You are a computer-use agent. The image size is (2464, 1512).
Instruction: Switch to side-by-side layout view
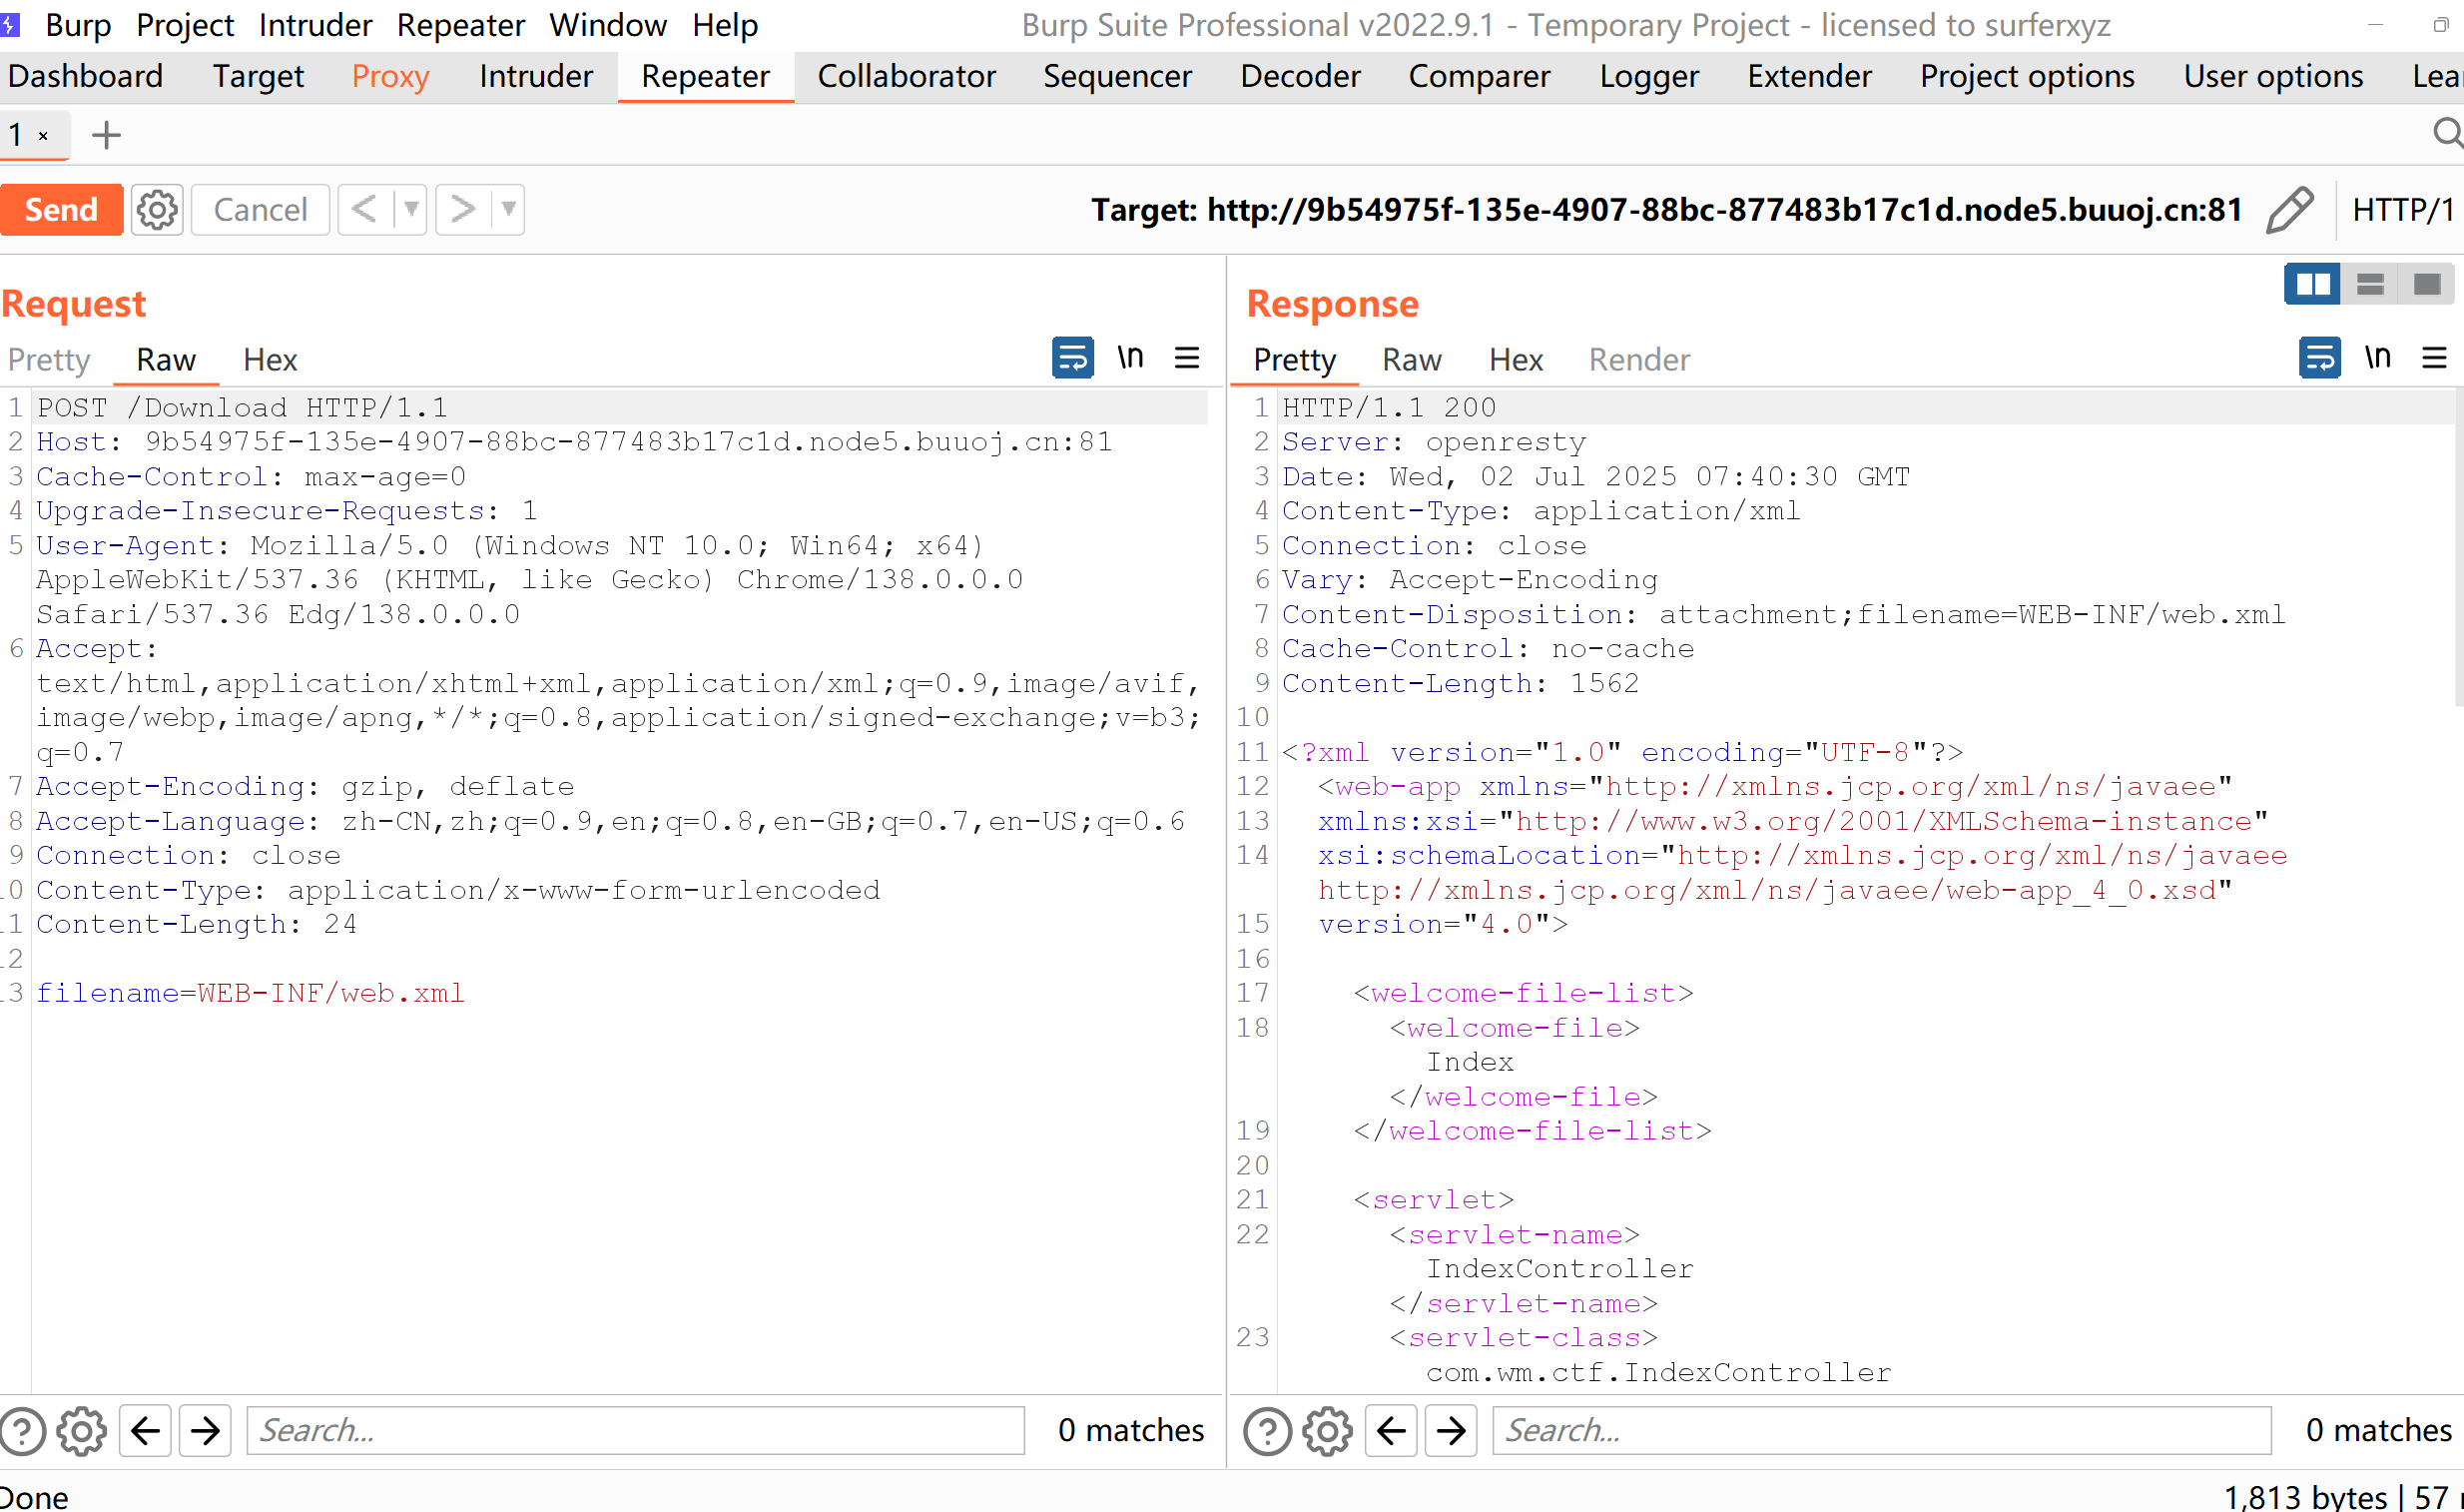click(2312, 285)
